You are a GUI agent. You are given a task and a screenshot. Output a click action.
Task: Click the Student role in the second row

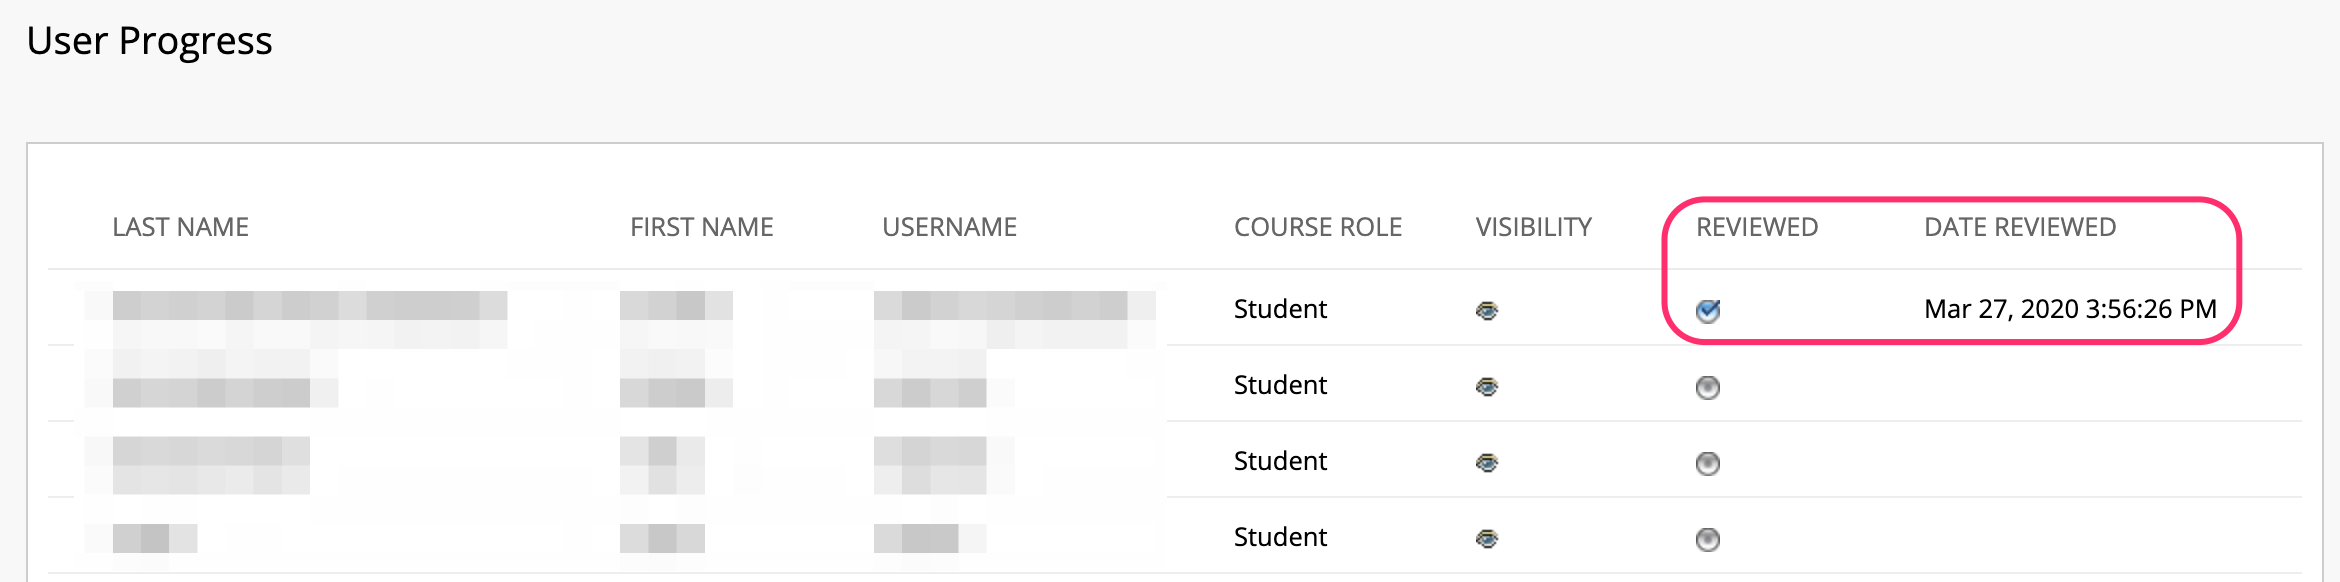1280,385
